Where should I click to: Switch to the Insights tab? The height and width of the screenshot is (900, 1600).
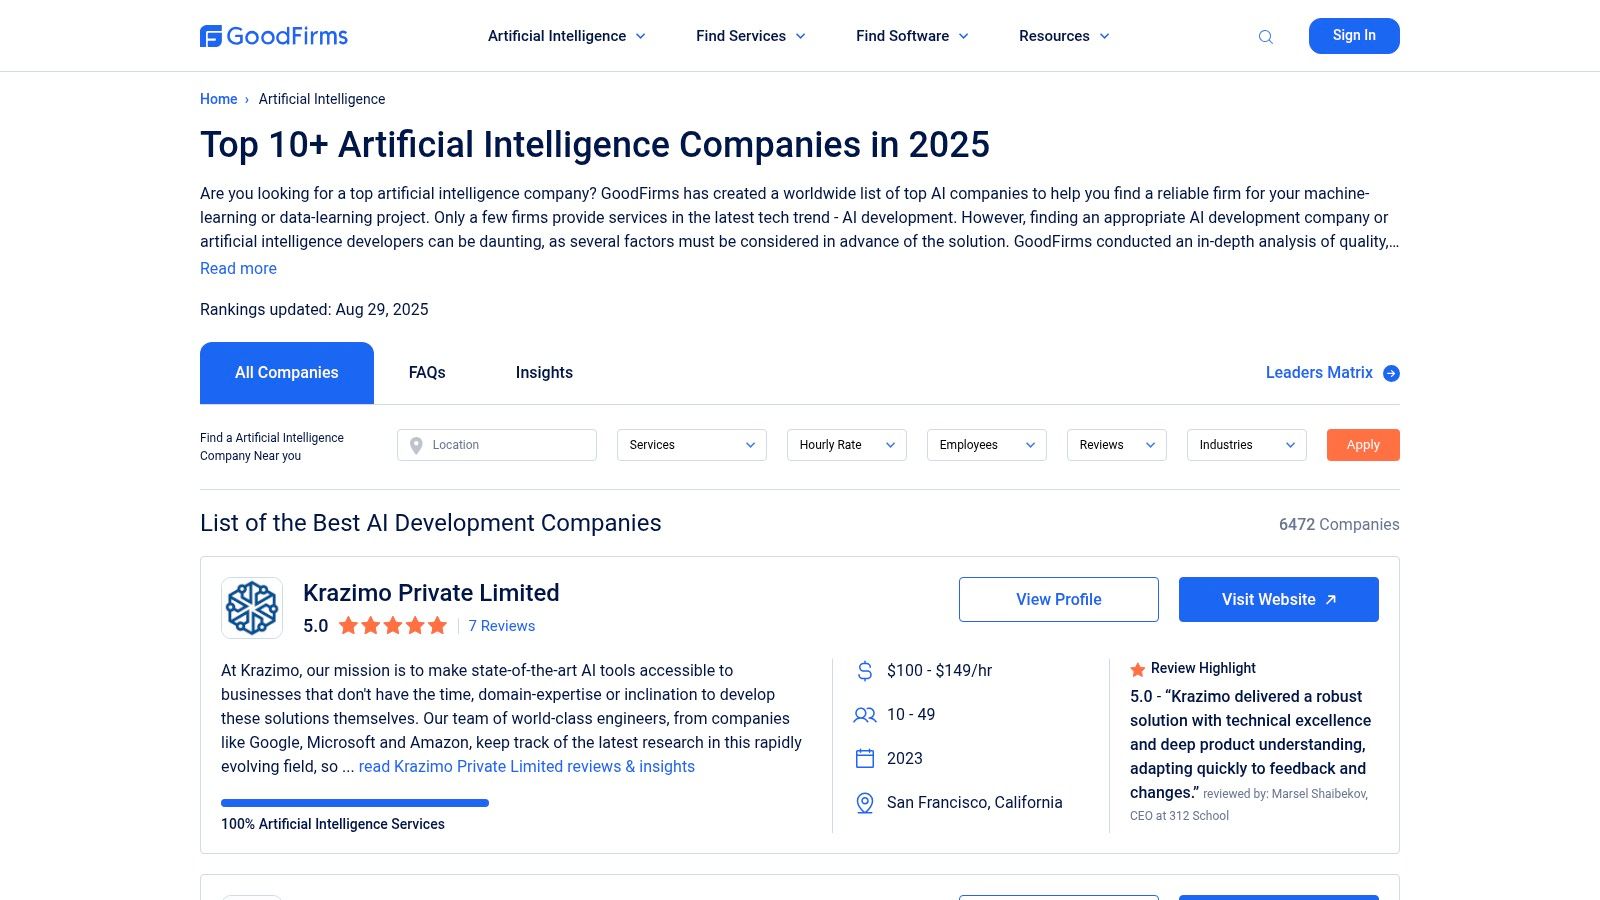pyautogui.click(x=544, y=373)
